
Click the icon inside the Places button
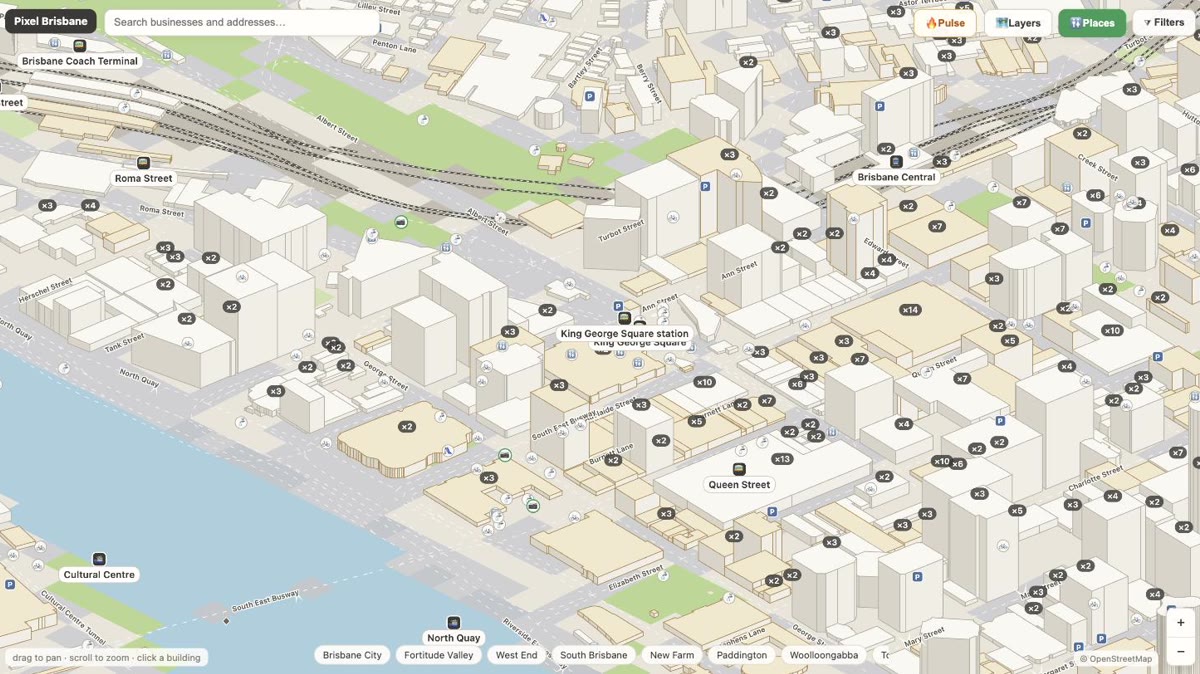pyautogui.click(x=1075, y=23)
